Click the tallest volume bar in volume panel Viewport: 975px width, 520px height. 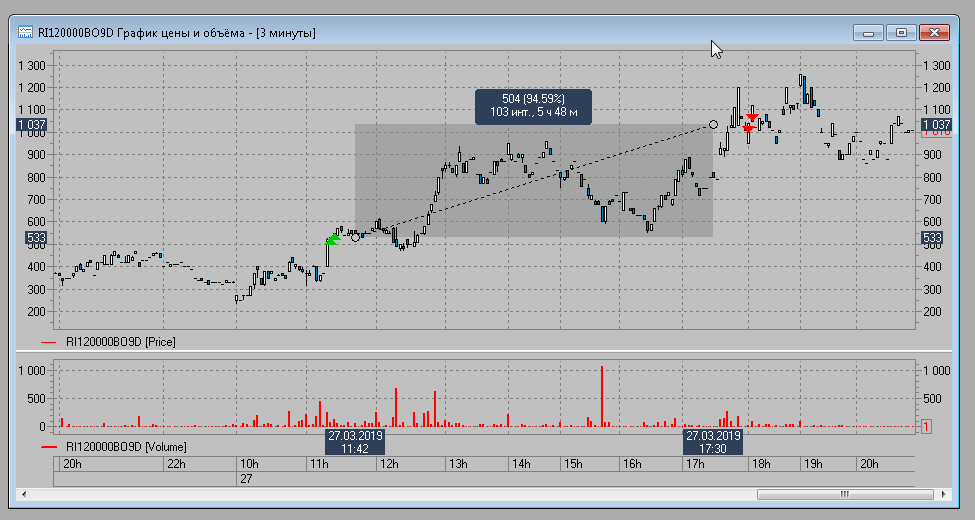[602, 397]
